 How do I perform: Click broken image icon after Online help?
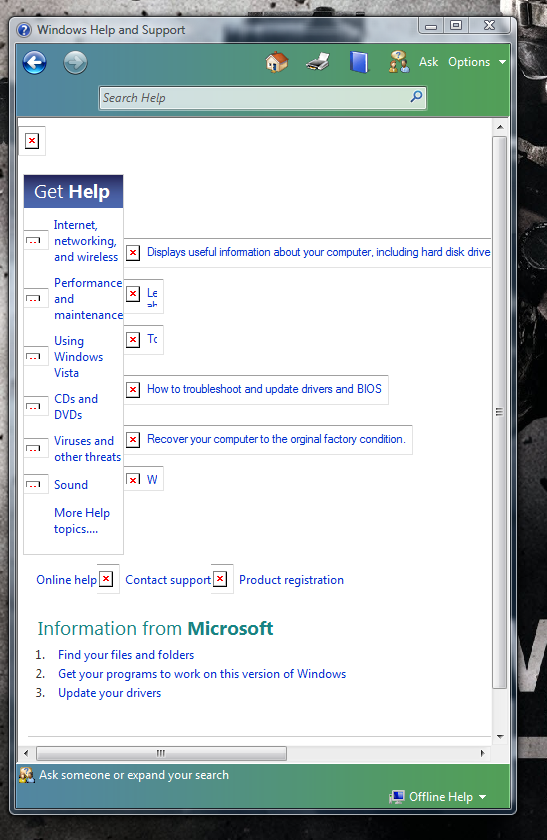click(x=106, y=579)
